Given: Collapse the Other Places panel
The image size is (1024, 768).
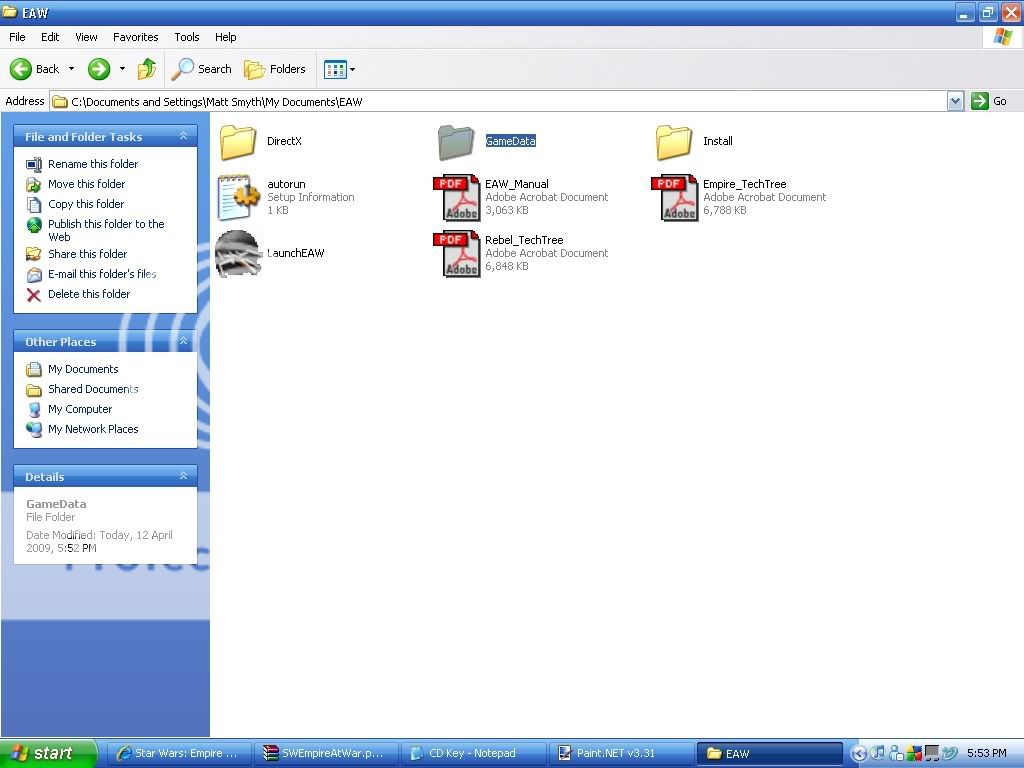Looking at the screenshot, I should (x=184, y=341).
